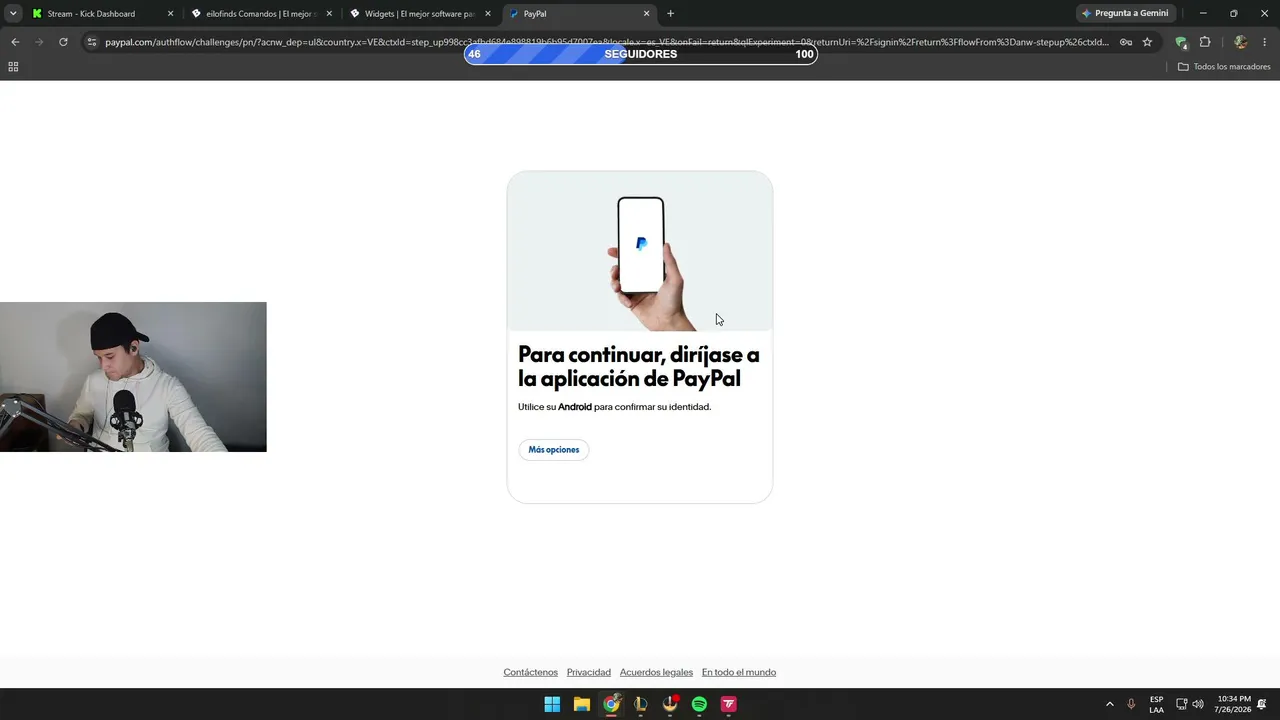Image resolution: width=1280 pixels, height=720 pixels.
Task: Open the Todos los marcadores folder
Action: tap(1224, 67)
